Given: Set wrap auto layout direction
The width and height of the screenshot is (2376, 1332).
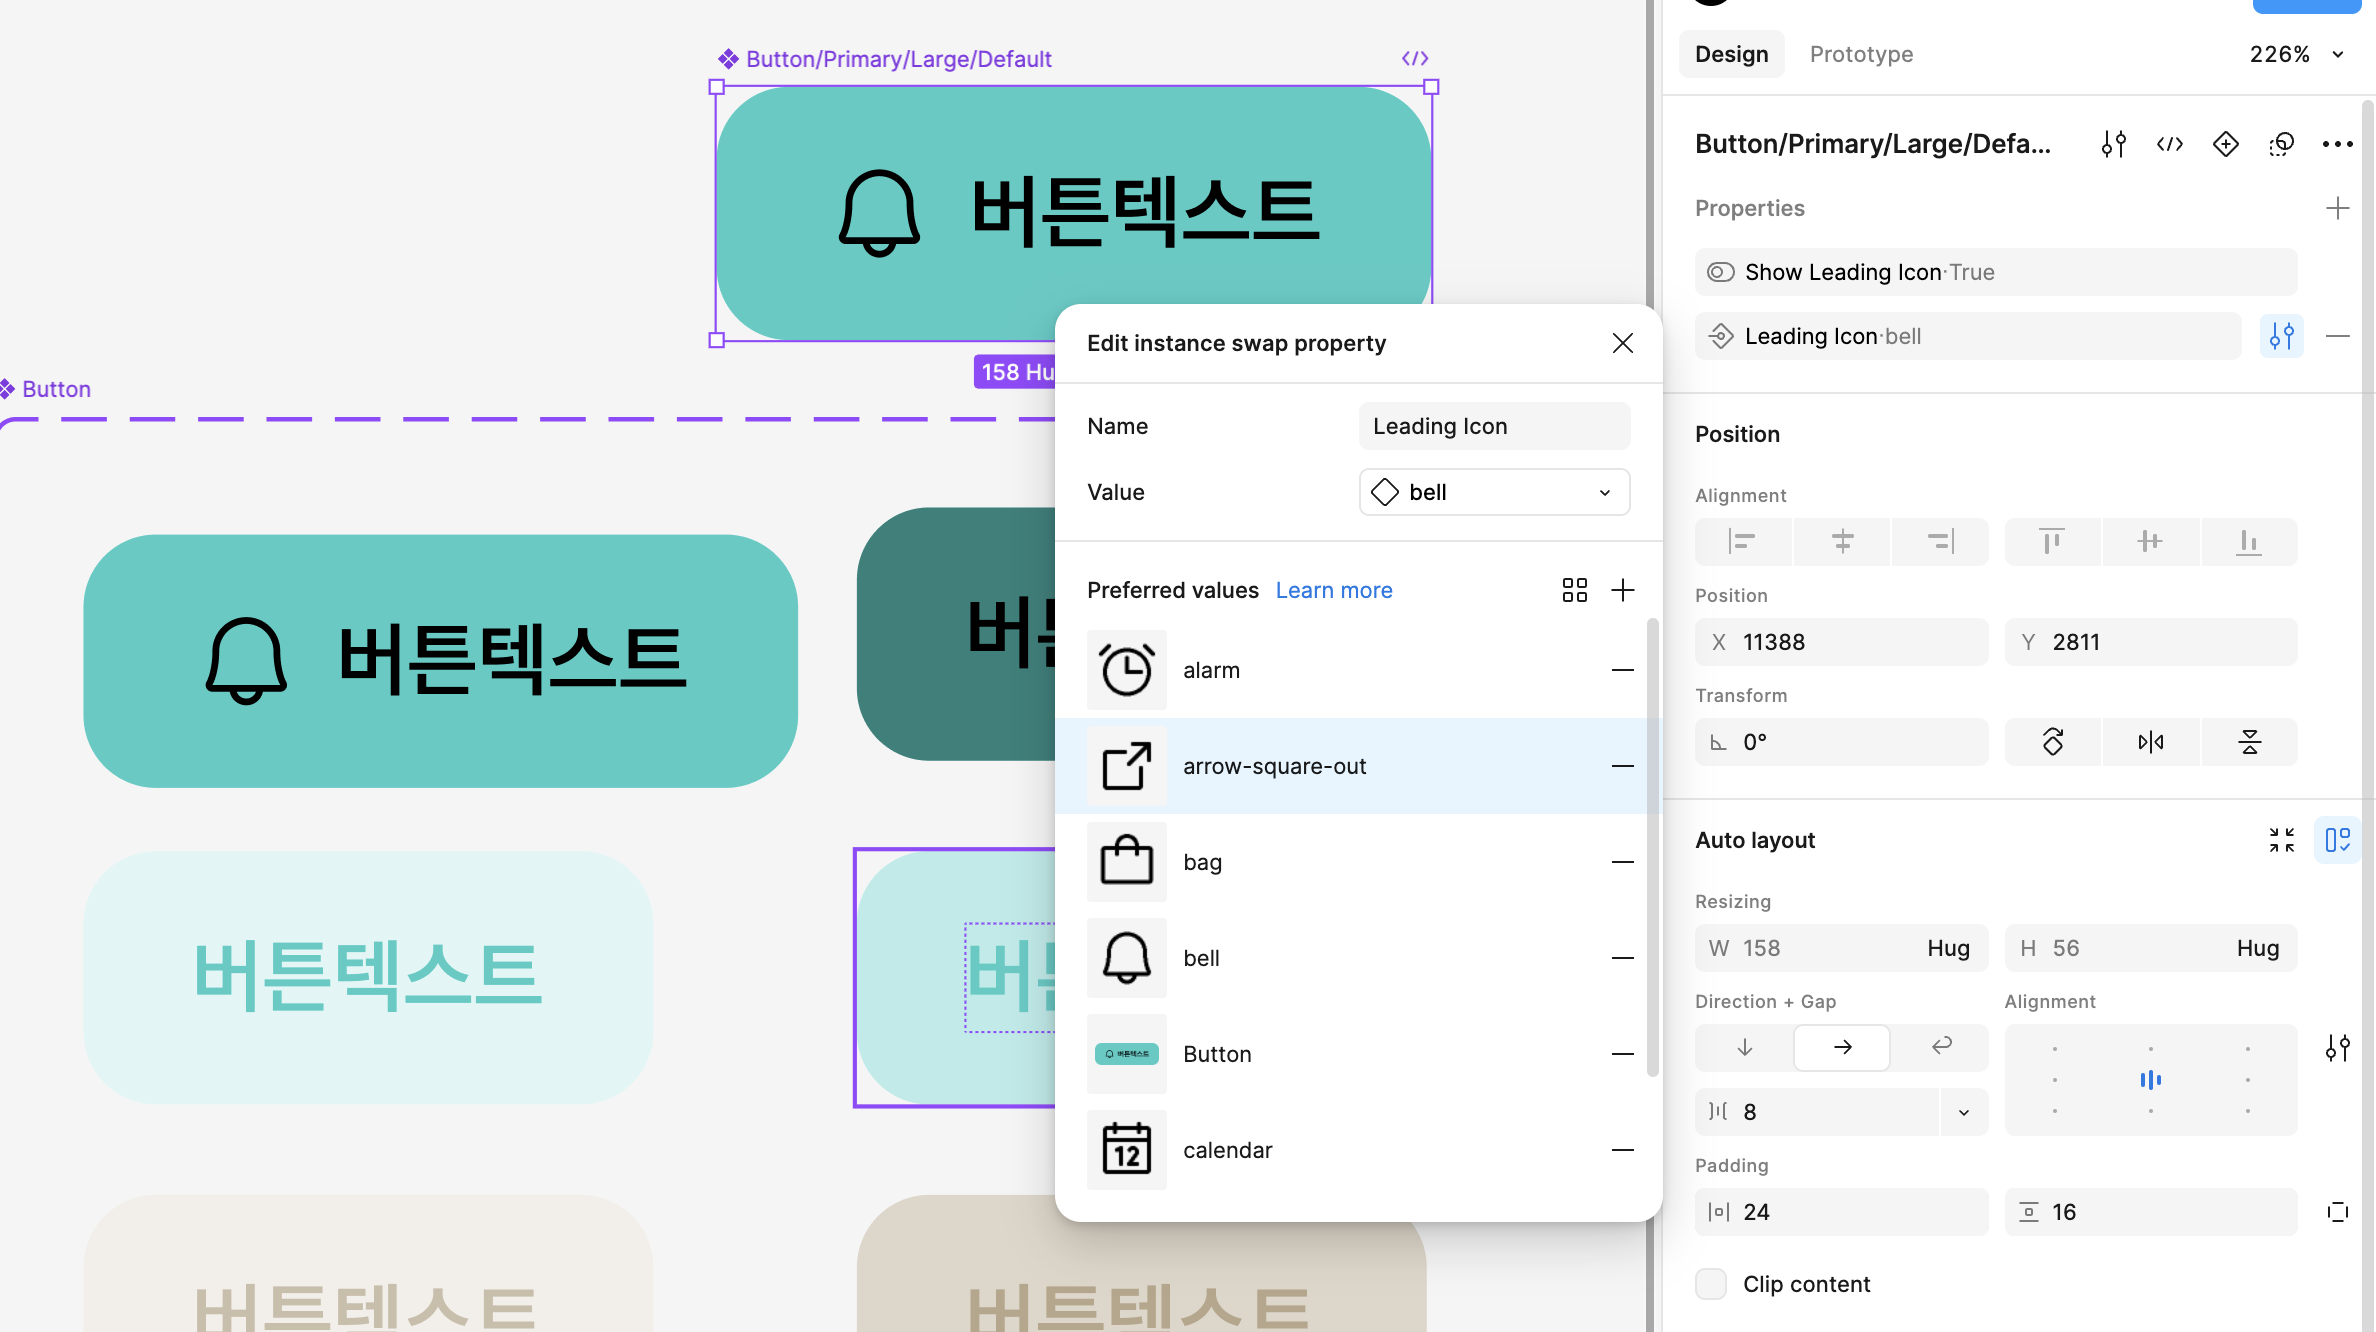Looking at the screenshot, I should 1940,1047.
